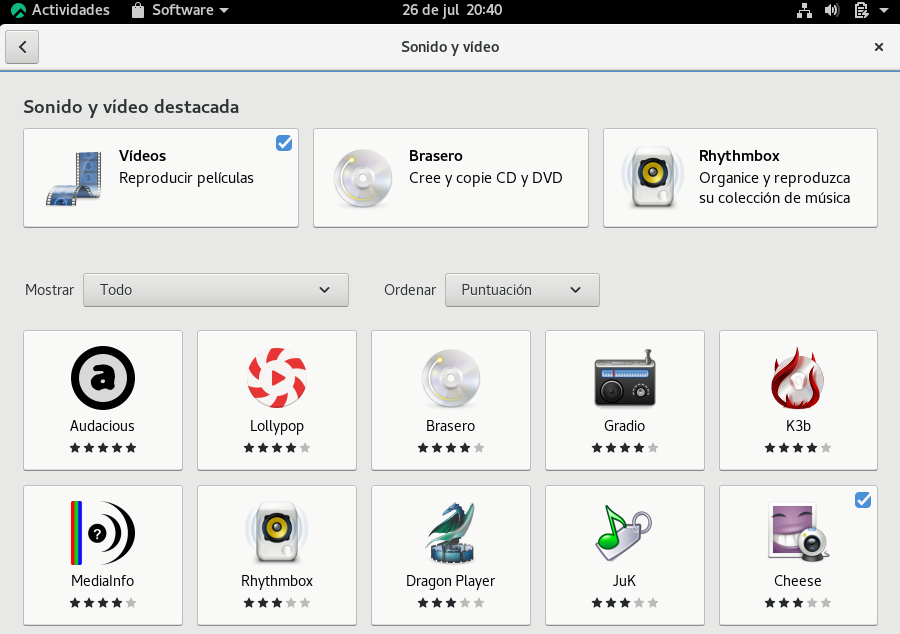This screenshot has width=900, height=634.
Task: Click the featured Brasero disc icon
Action: pyautogui.click(x=363, y=178)
